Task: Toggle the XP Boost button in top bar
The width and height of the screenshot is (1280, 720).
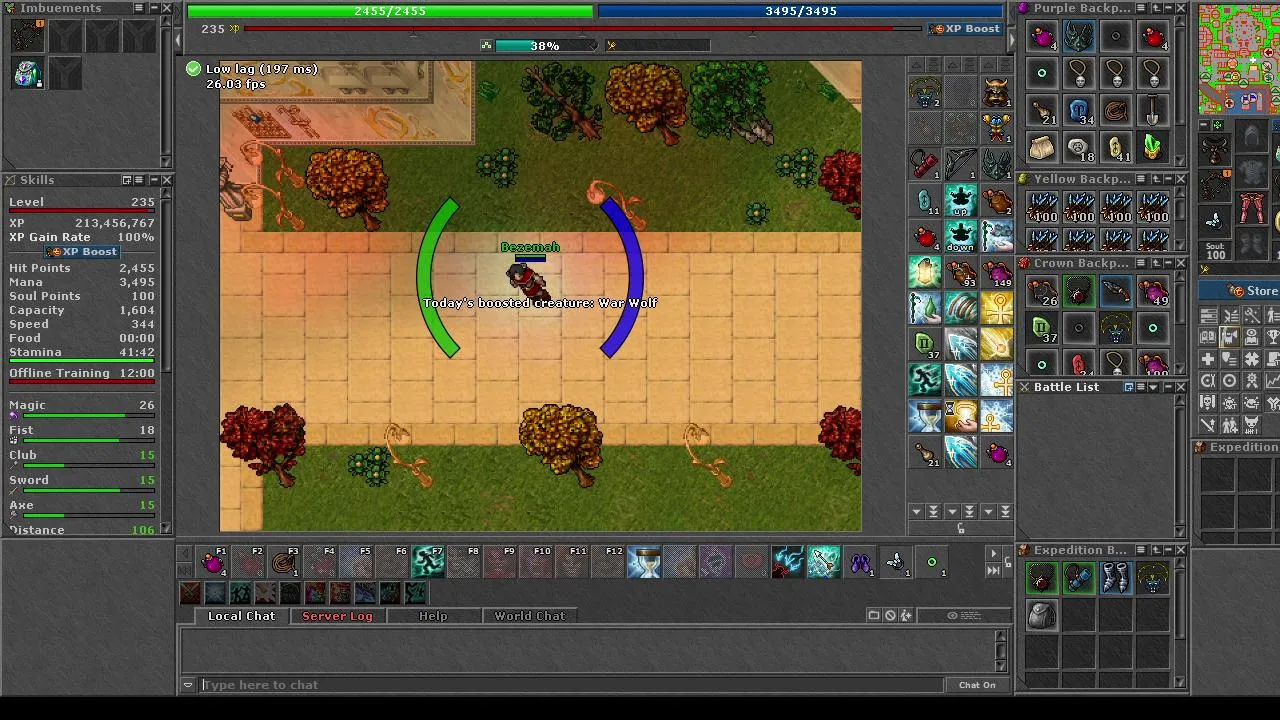Action: coord(965,29)
